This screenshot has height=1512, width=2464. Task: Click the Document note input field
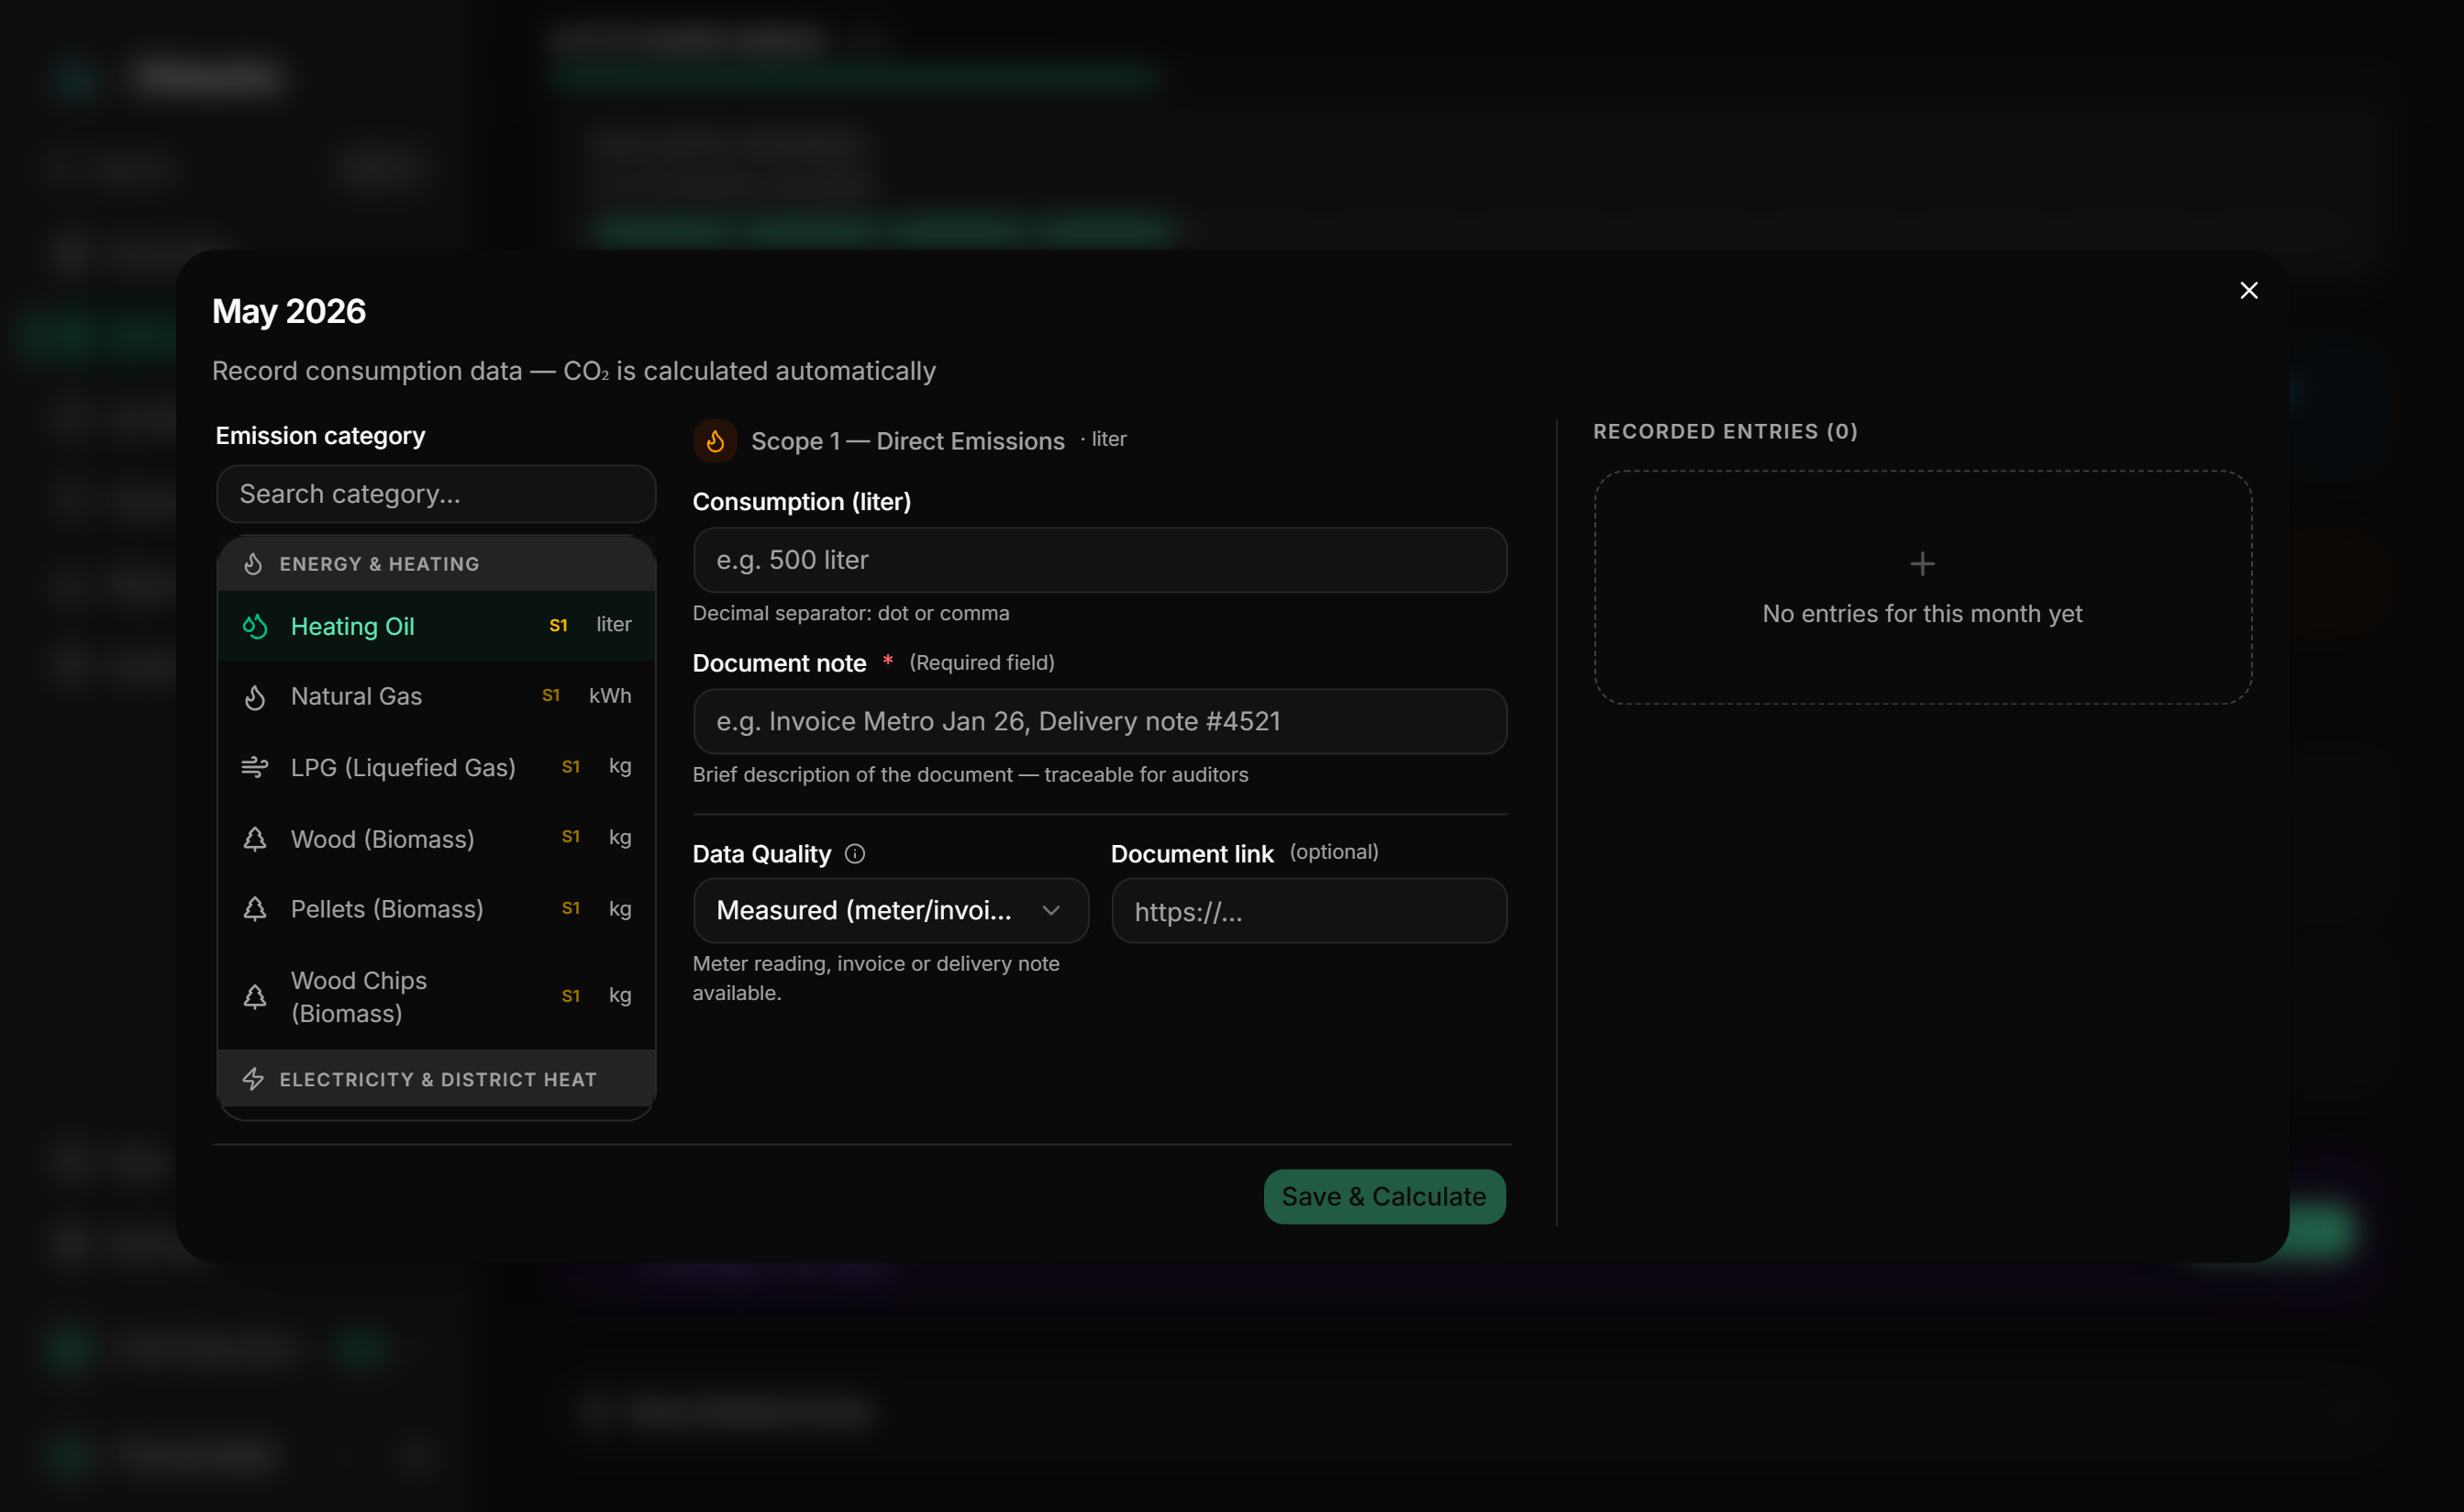(1100, 721)
